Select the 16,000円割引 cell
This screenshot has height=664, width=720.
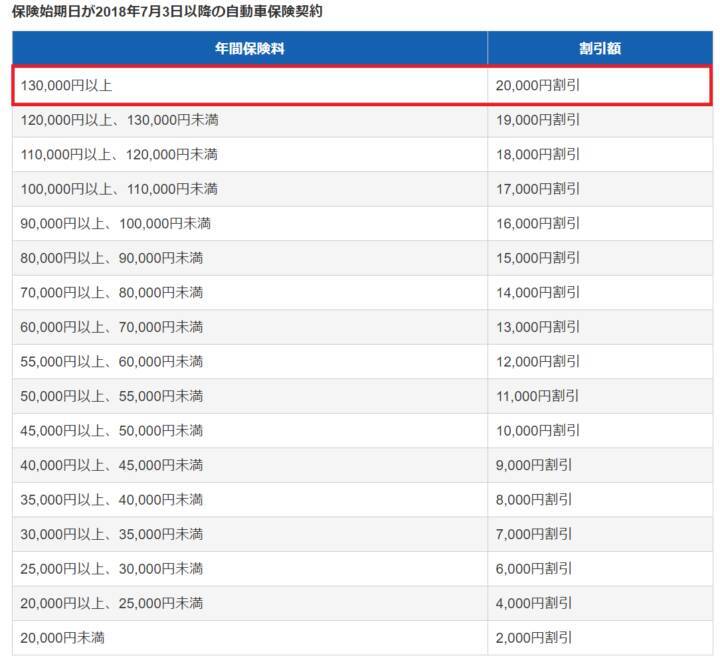(x=600, y=224)
